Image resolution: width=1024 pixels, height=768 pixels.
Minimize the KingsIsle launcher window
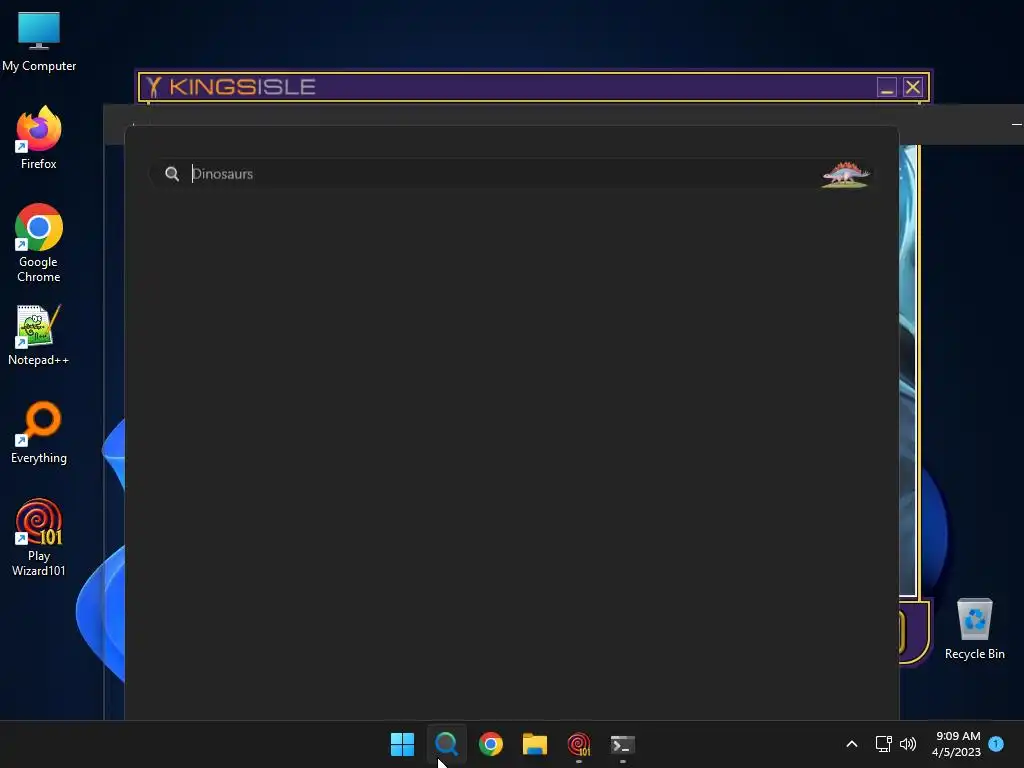[x=886, y=87]
